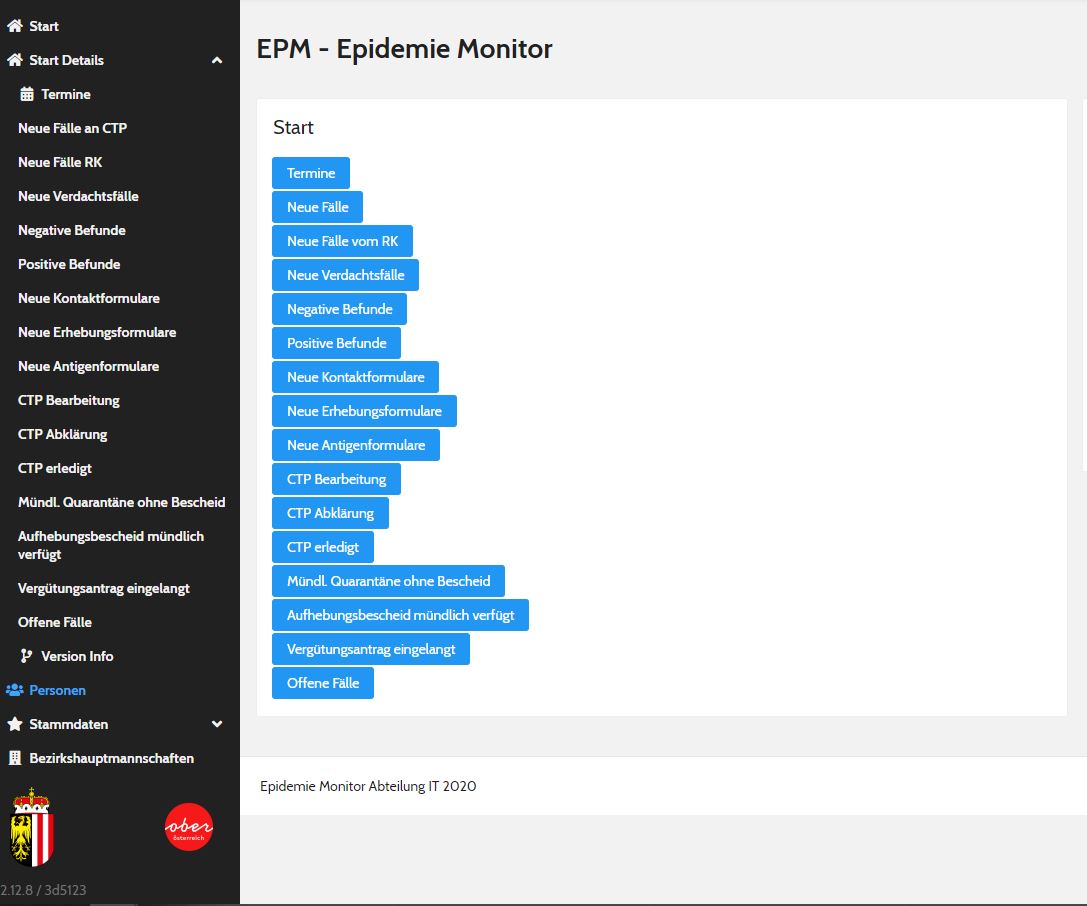Click the blue CTP Bearbeitung button

336,479
